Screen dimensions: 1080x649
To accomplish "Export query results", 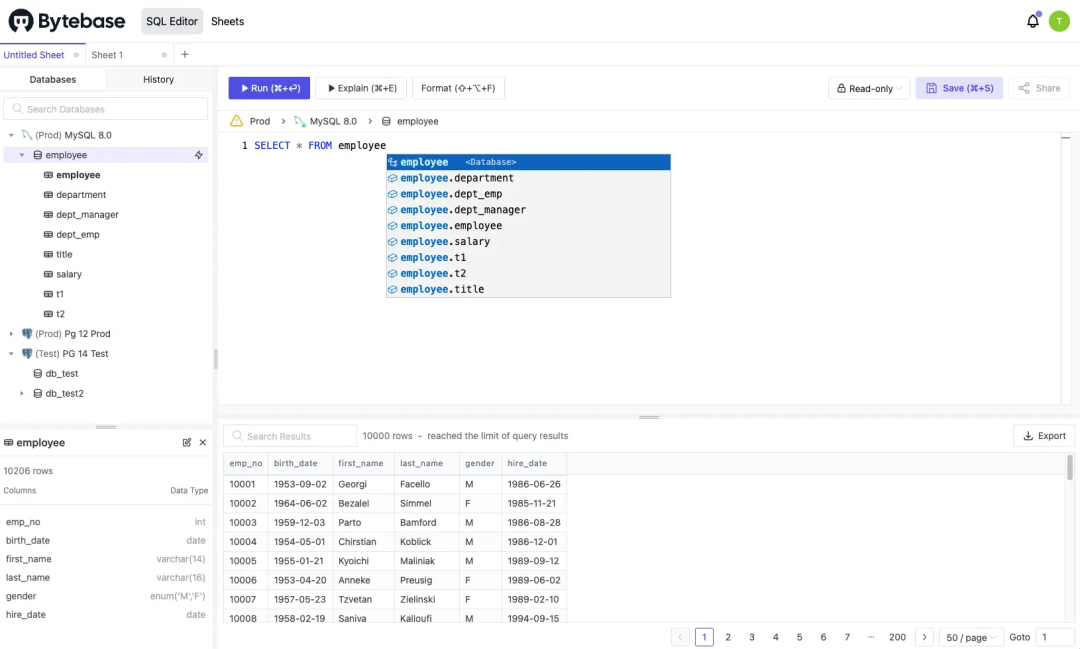I will [x=1043, y=435].
